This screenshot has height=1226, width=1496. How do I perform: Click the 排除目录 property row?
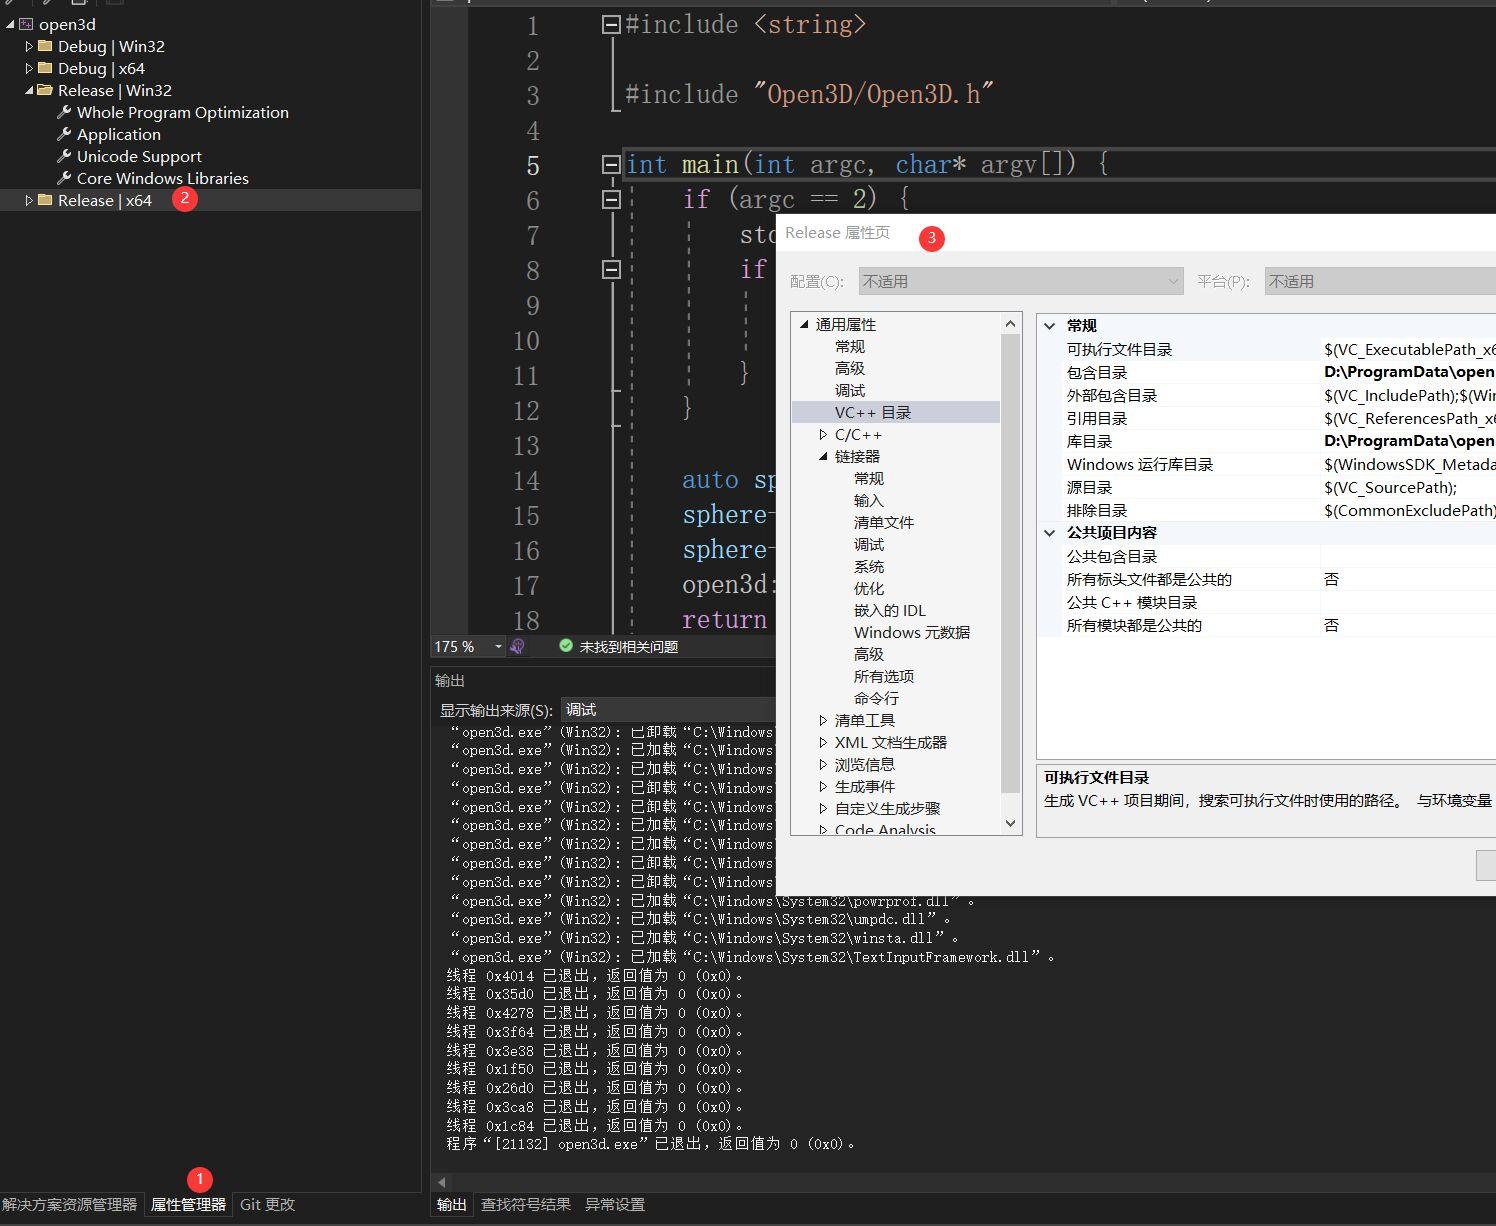pyautogui.click(x=1266, y=510)
